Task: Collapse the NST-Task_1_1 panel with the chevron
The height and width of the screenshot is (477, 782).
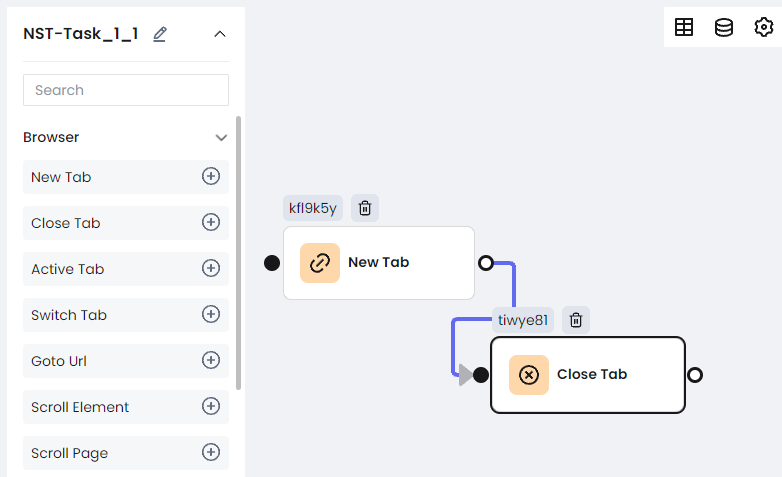Action: [220, 34]
